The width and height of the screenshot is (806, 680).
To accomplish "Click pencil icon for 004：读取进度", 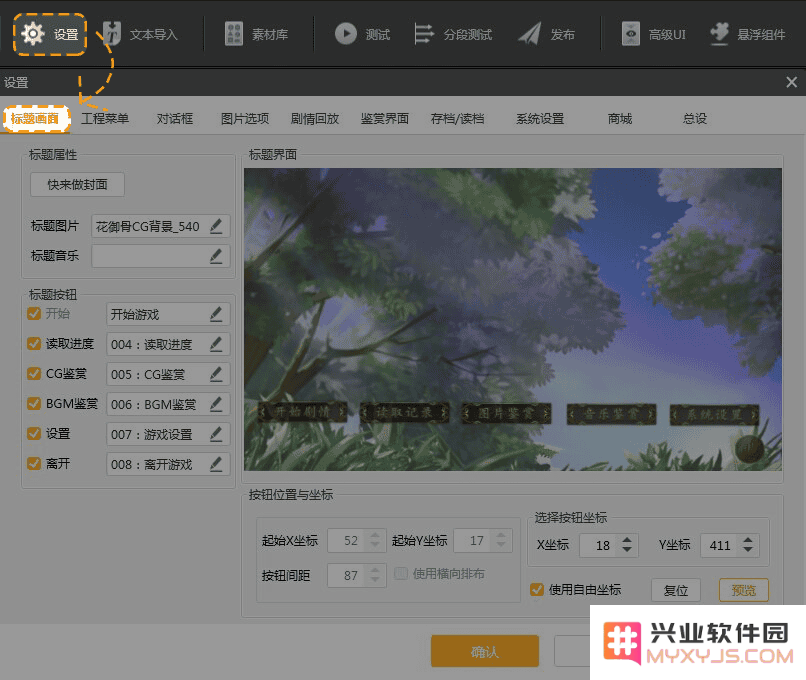I will click(x=216, y=344).
